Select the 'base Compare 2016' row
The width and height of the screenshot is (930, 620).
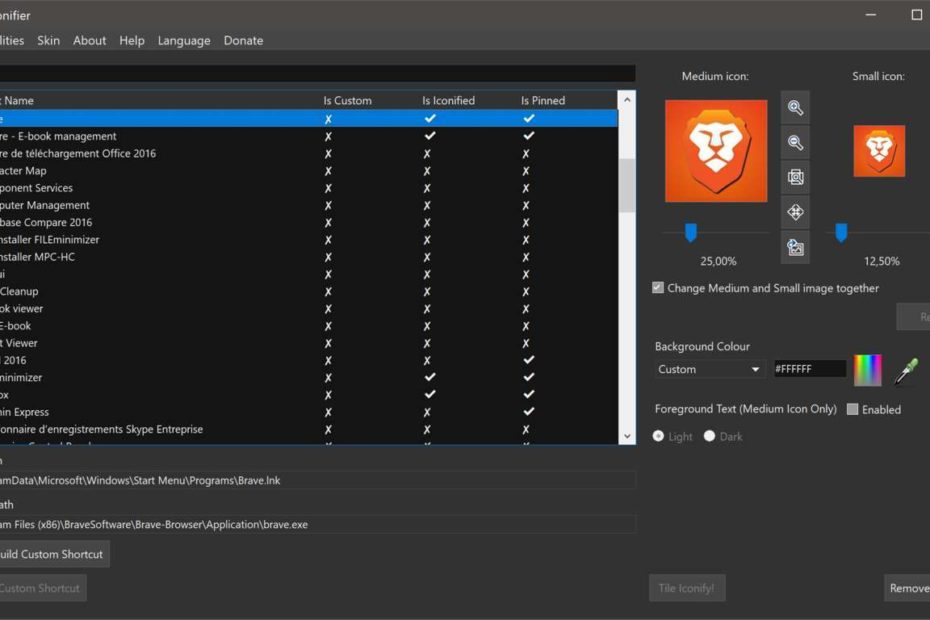point(308,222)
